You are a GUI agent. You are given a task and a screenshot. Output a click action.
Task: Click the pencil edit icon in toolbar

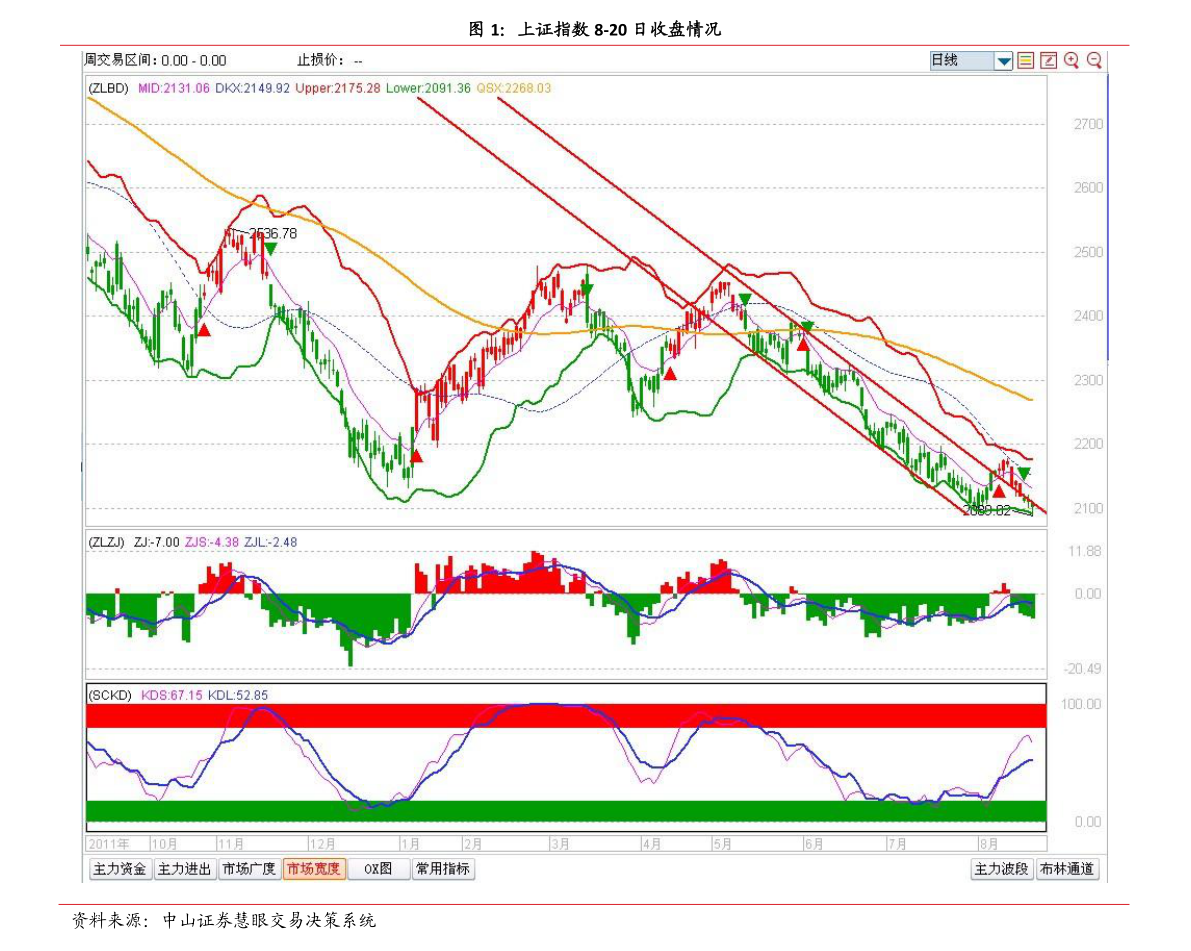pos(1048,61)
